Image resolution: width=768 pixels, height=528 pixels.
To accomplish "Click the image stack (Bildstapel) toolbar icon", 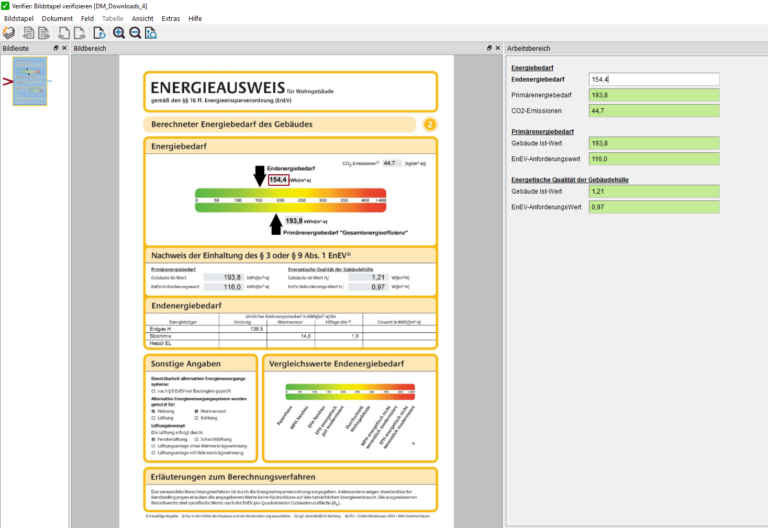I will click(x=9, y=33).
